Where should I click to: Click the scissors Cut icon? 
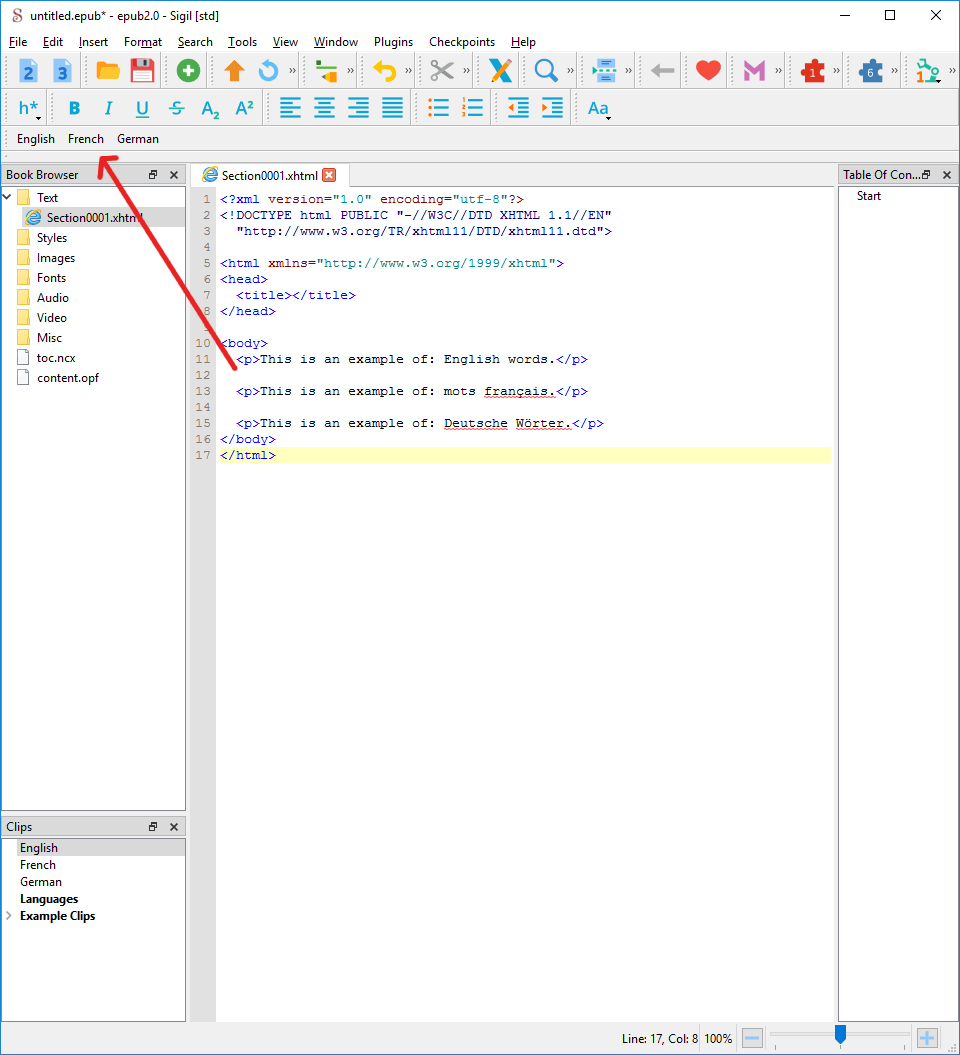tap(442, 71)
